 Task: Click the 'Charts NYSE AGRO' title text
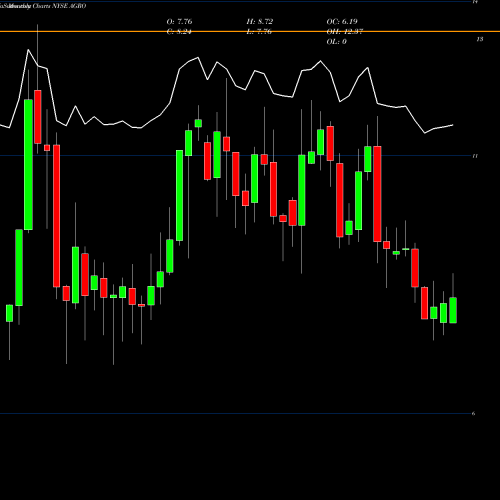59,6
